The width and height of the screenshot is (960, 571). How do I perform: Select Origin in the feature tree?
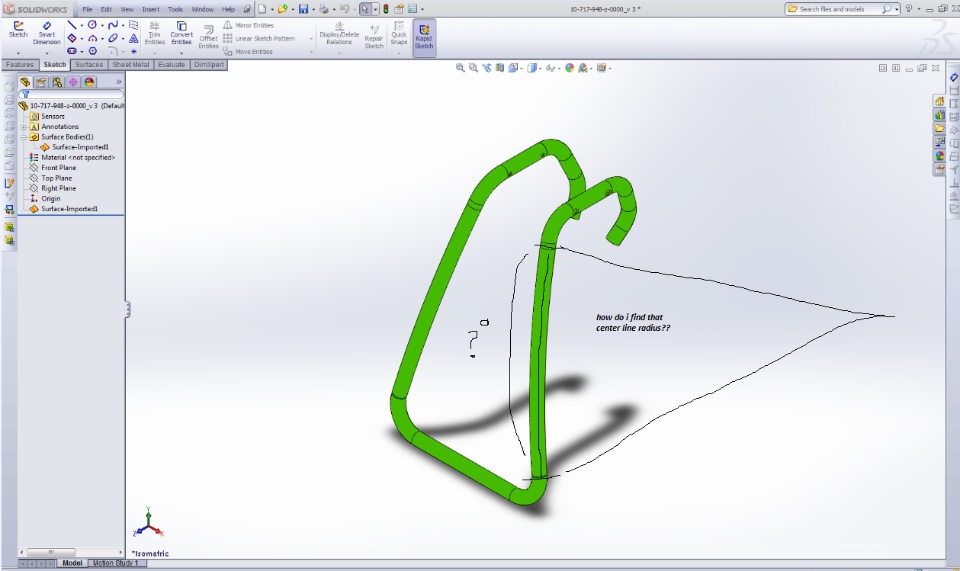pyautogui.click(x=45, y=199)
